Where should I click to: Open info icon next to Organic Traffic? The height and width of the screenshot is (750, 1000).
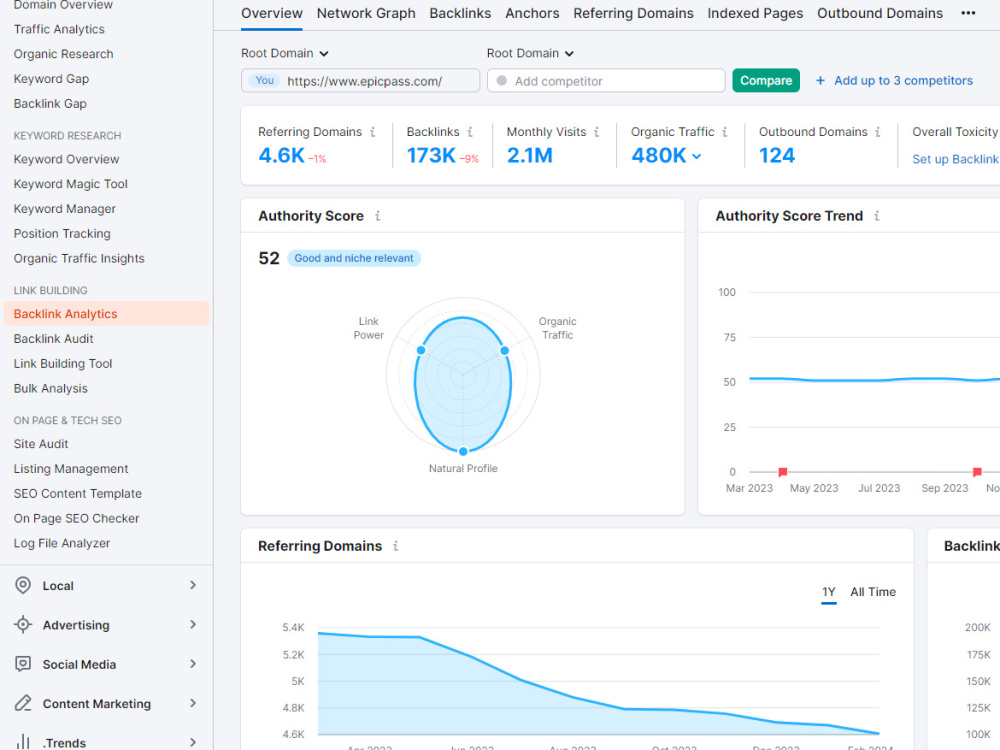point(724,131)
